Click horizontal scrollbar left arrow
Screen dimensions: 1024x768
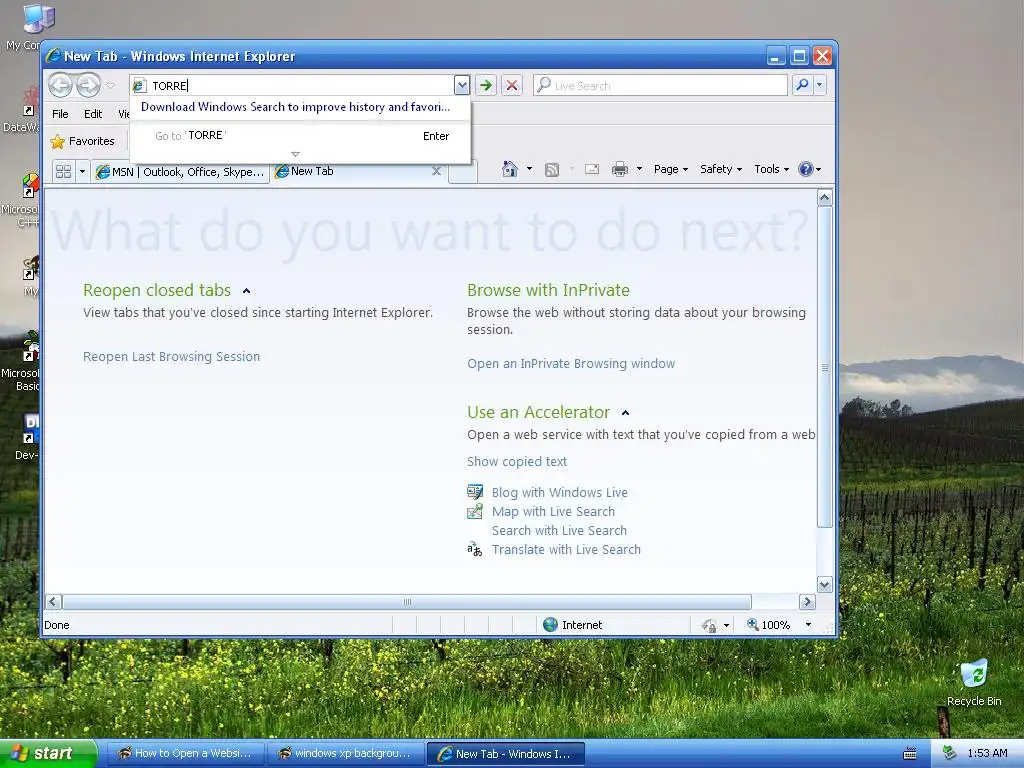pyautogui.click(x=54, y=601)
